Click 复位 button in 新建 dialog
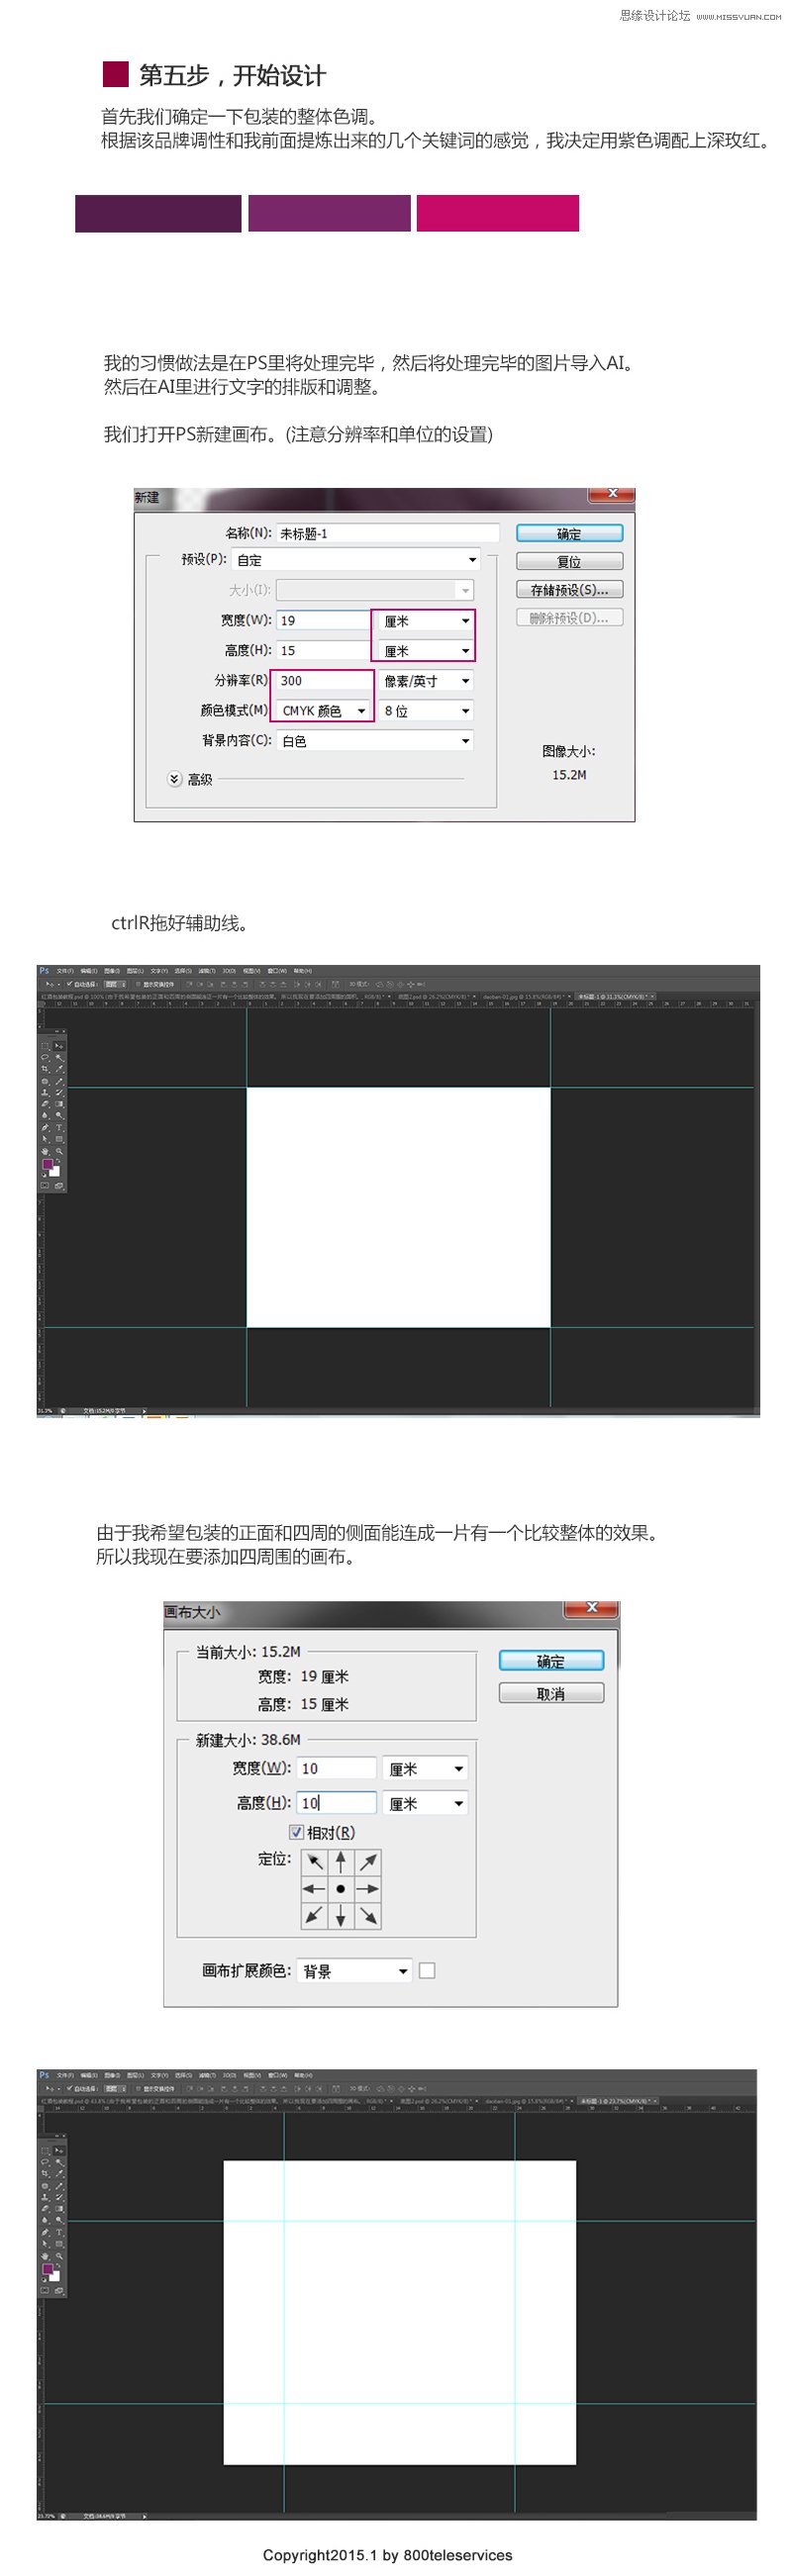 [x=569, y=561]
